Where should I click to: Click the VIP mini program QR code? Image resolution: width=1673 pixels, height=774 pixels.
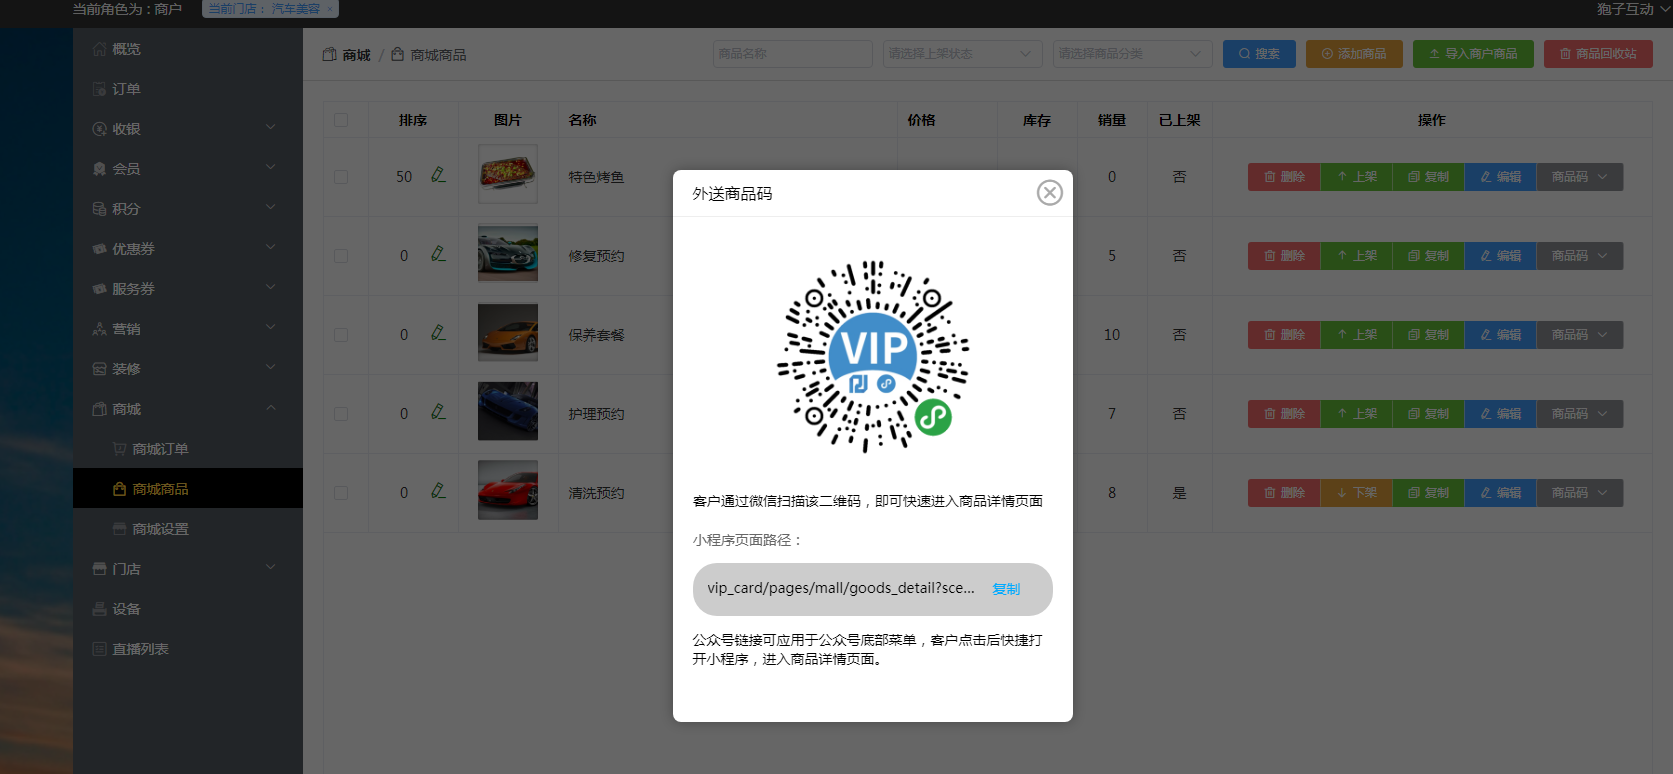coord(873,356)
